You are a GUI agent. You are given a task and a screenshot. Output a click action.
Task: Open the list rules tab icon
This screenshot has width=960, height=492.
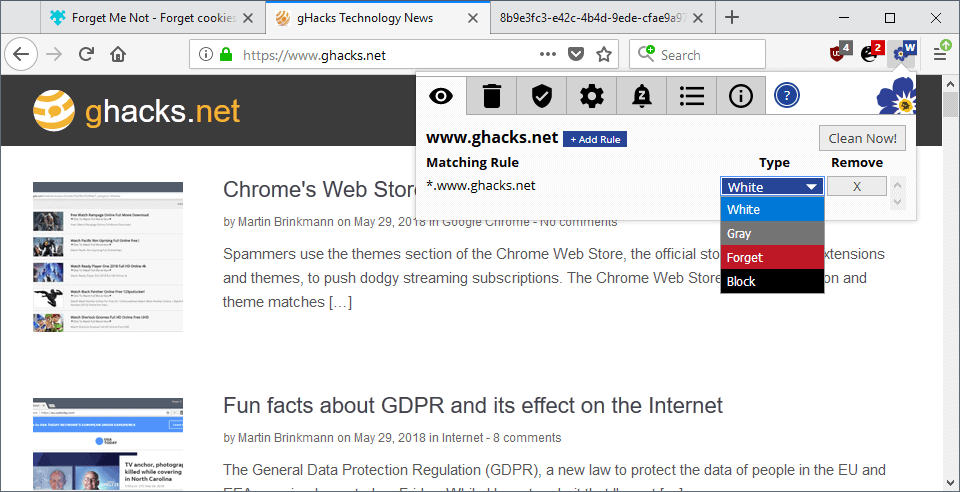692,96
